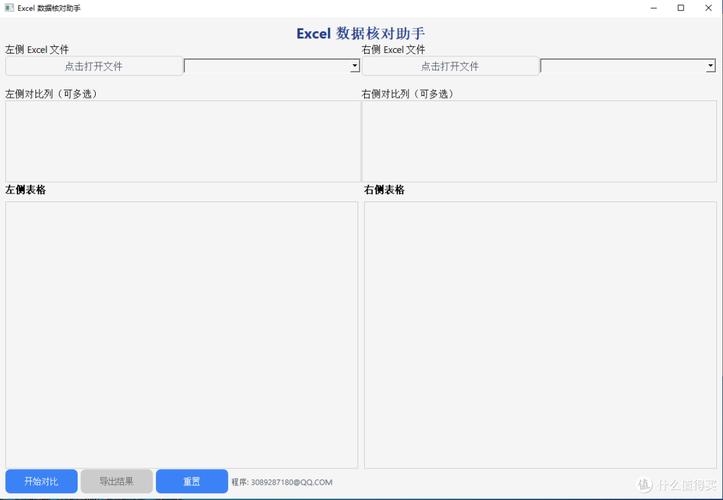
Task: Close the Excel 数据核对助手 window
Action: coord(708,8)
